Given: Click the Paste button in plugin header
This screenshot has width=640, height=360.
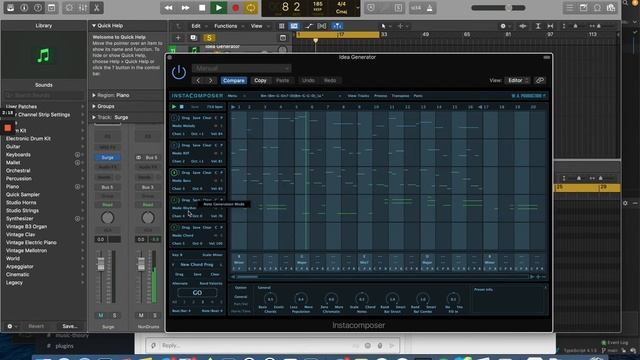Looking at the screenshot, I should 282,80.
